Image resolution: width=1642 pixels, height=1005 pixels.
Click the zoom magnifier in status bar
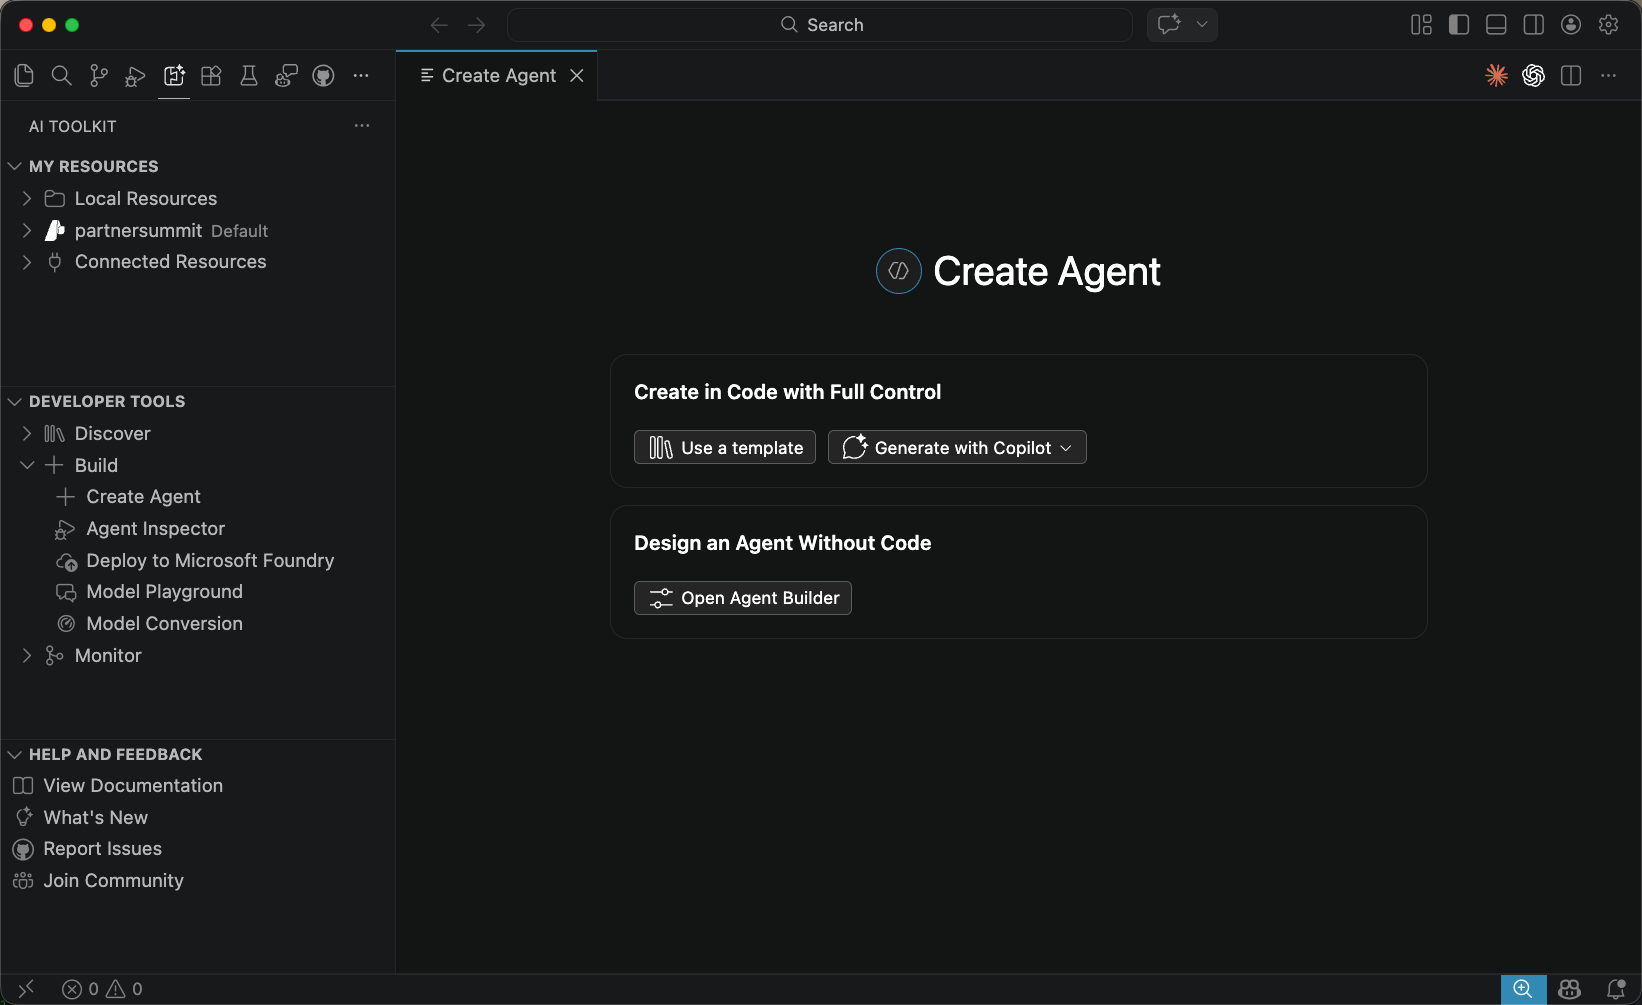[1523, 989]
